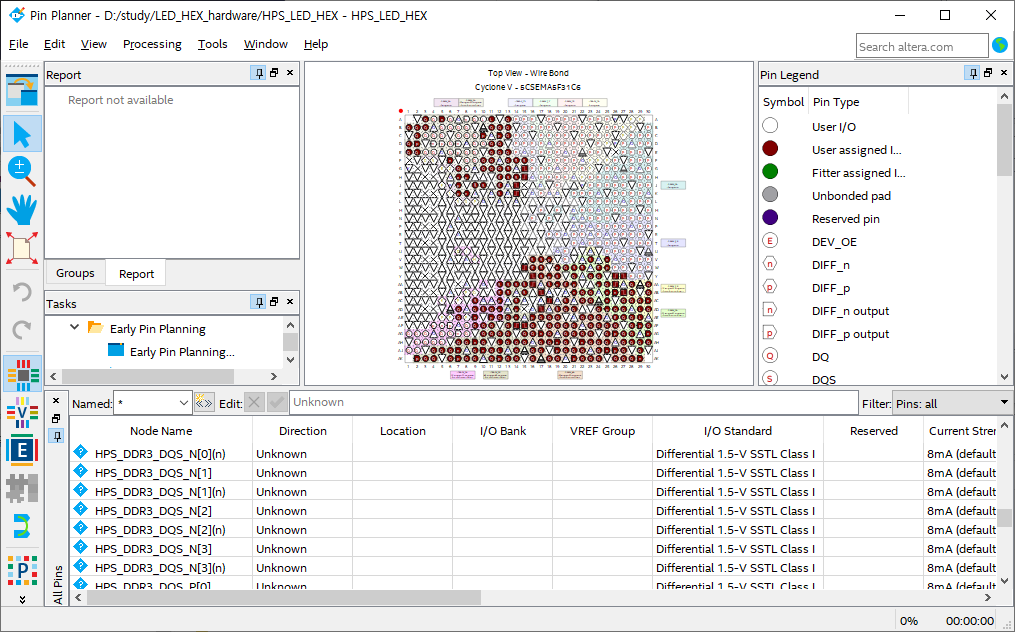
Task: Switch to the Groups tab
Action: [x=75, y=273]
